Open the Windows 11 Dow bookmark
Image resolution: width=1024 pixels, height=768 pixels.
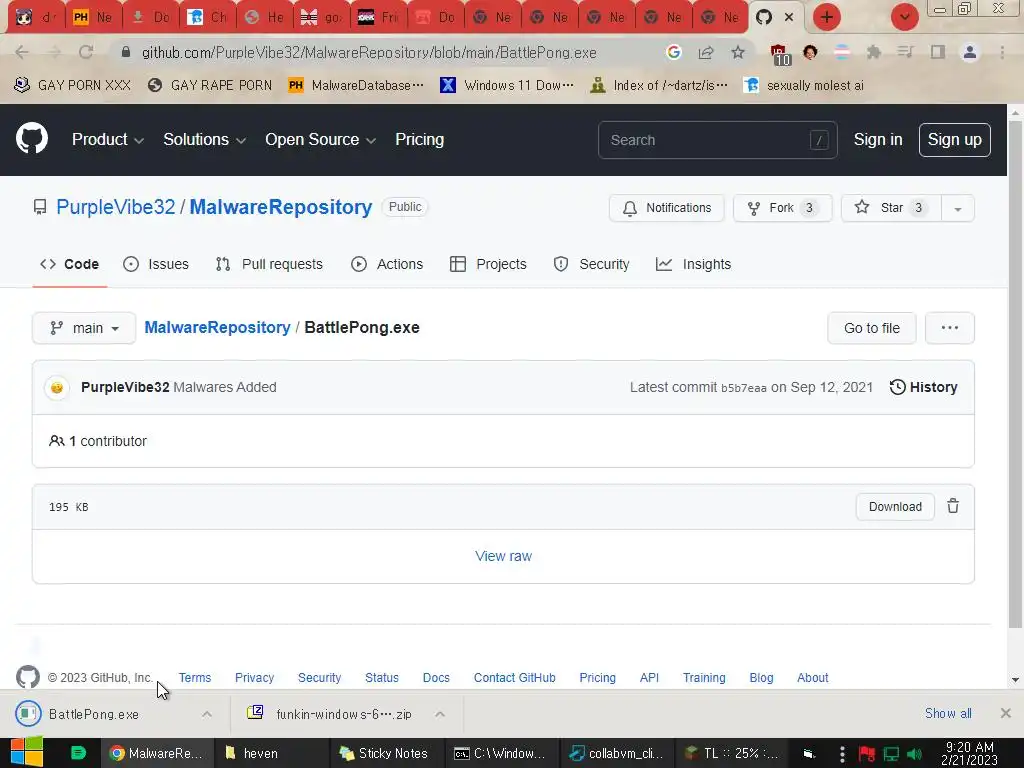(507, 85)
